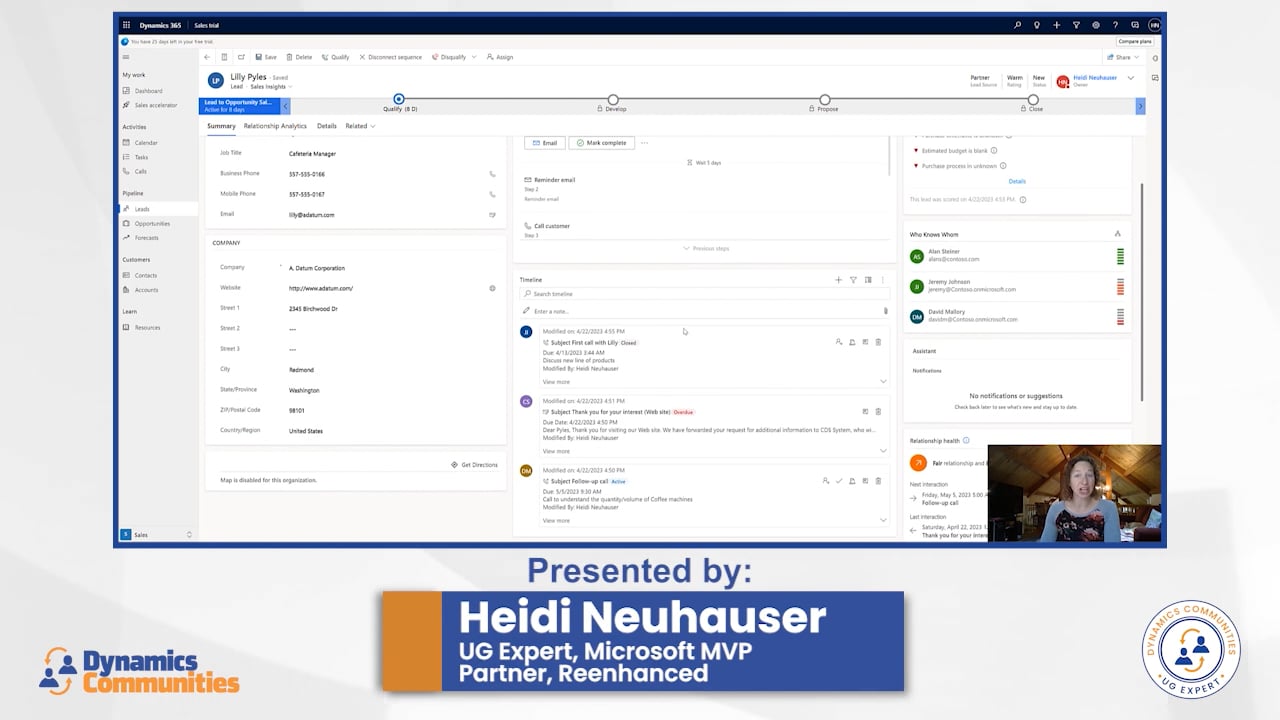Click the Mark complete button
This screenshot has height=720, width=1280.
[x=602, y=143]
